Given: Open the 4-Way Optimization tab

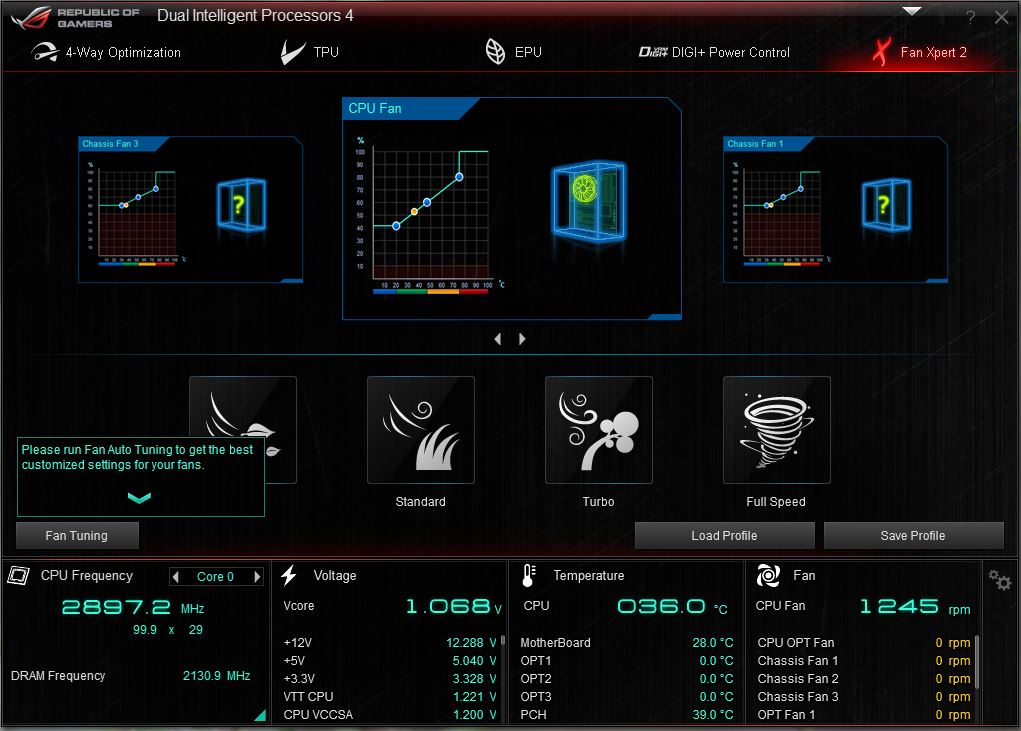Looking at the screenshot, I should (x=106, y=52).
